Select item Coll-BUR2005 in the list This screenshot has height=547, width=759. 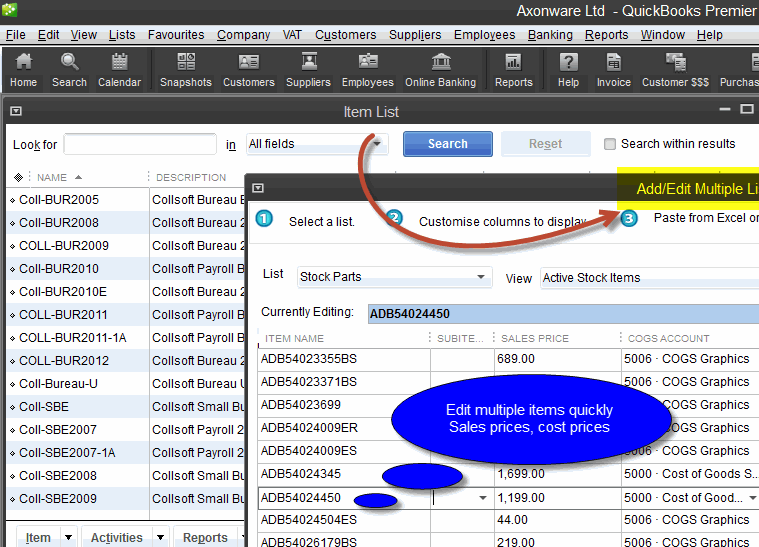[x=59, y=199]
